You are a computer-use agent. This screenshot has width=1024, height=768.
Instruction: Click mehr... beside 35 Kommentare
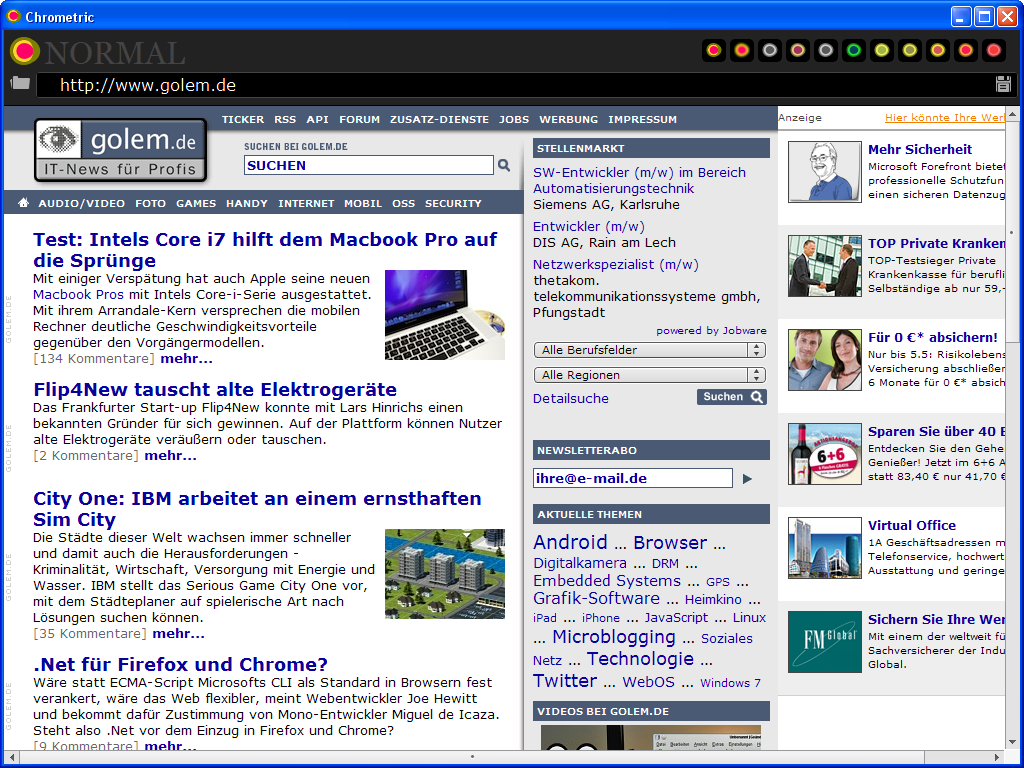tap(178, 633)
